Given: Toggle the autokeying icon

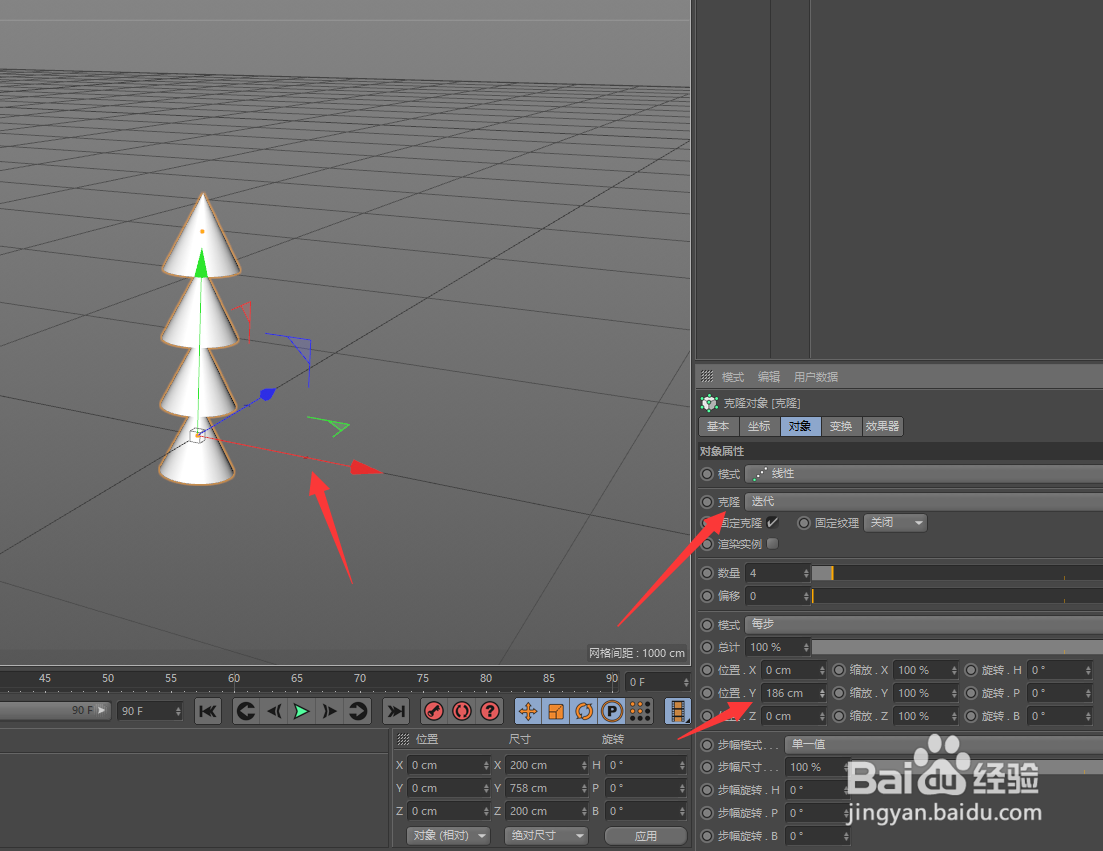Looking at the screenshot, I should tap(462, 711).
